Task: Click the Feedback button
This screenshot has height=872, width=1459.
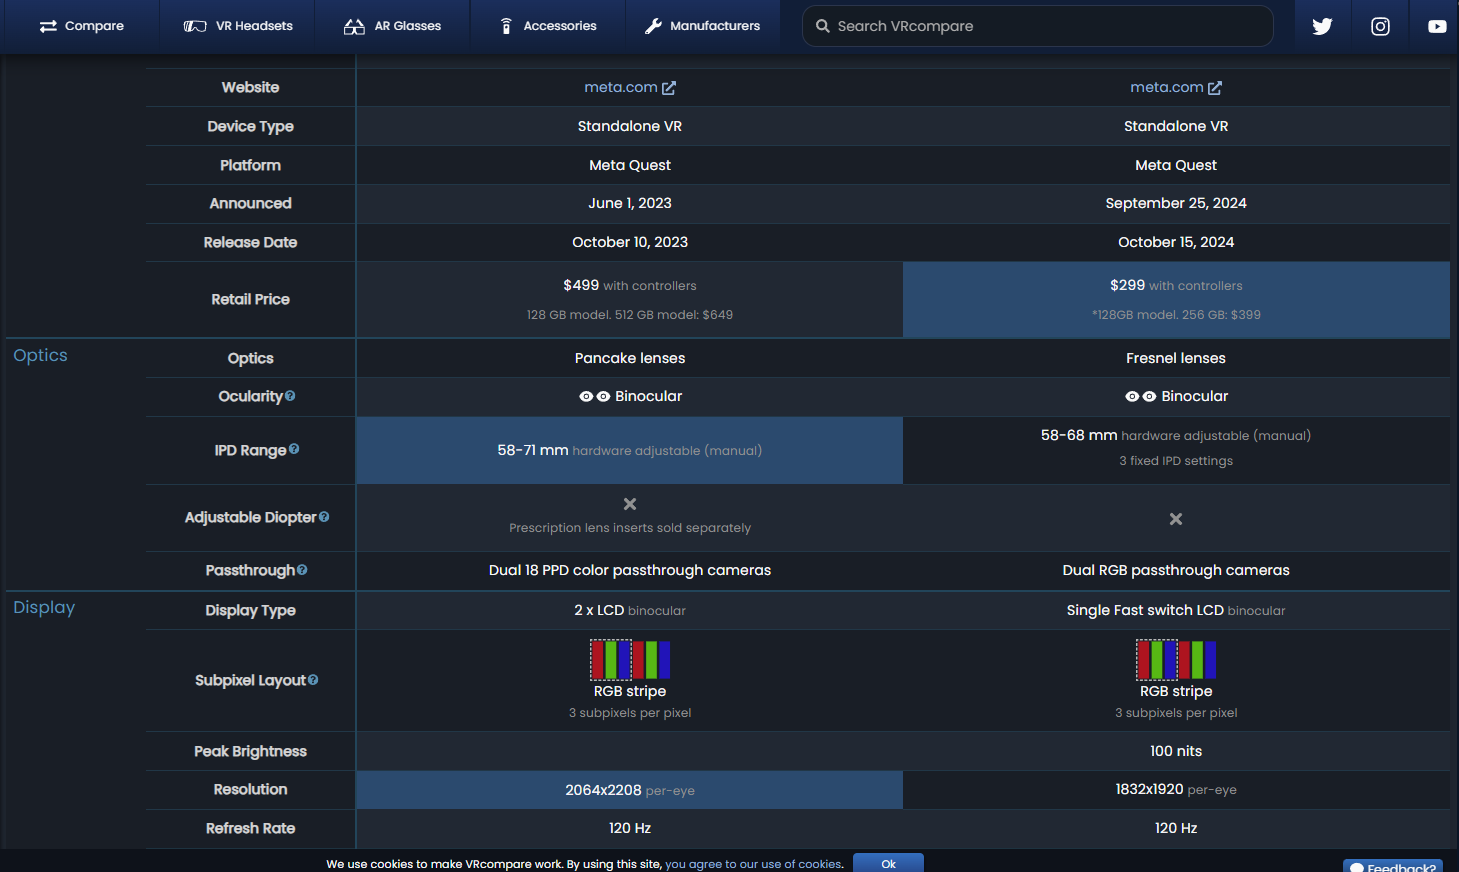Action: (1393, 866)
